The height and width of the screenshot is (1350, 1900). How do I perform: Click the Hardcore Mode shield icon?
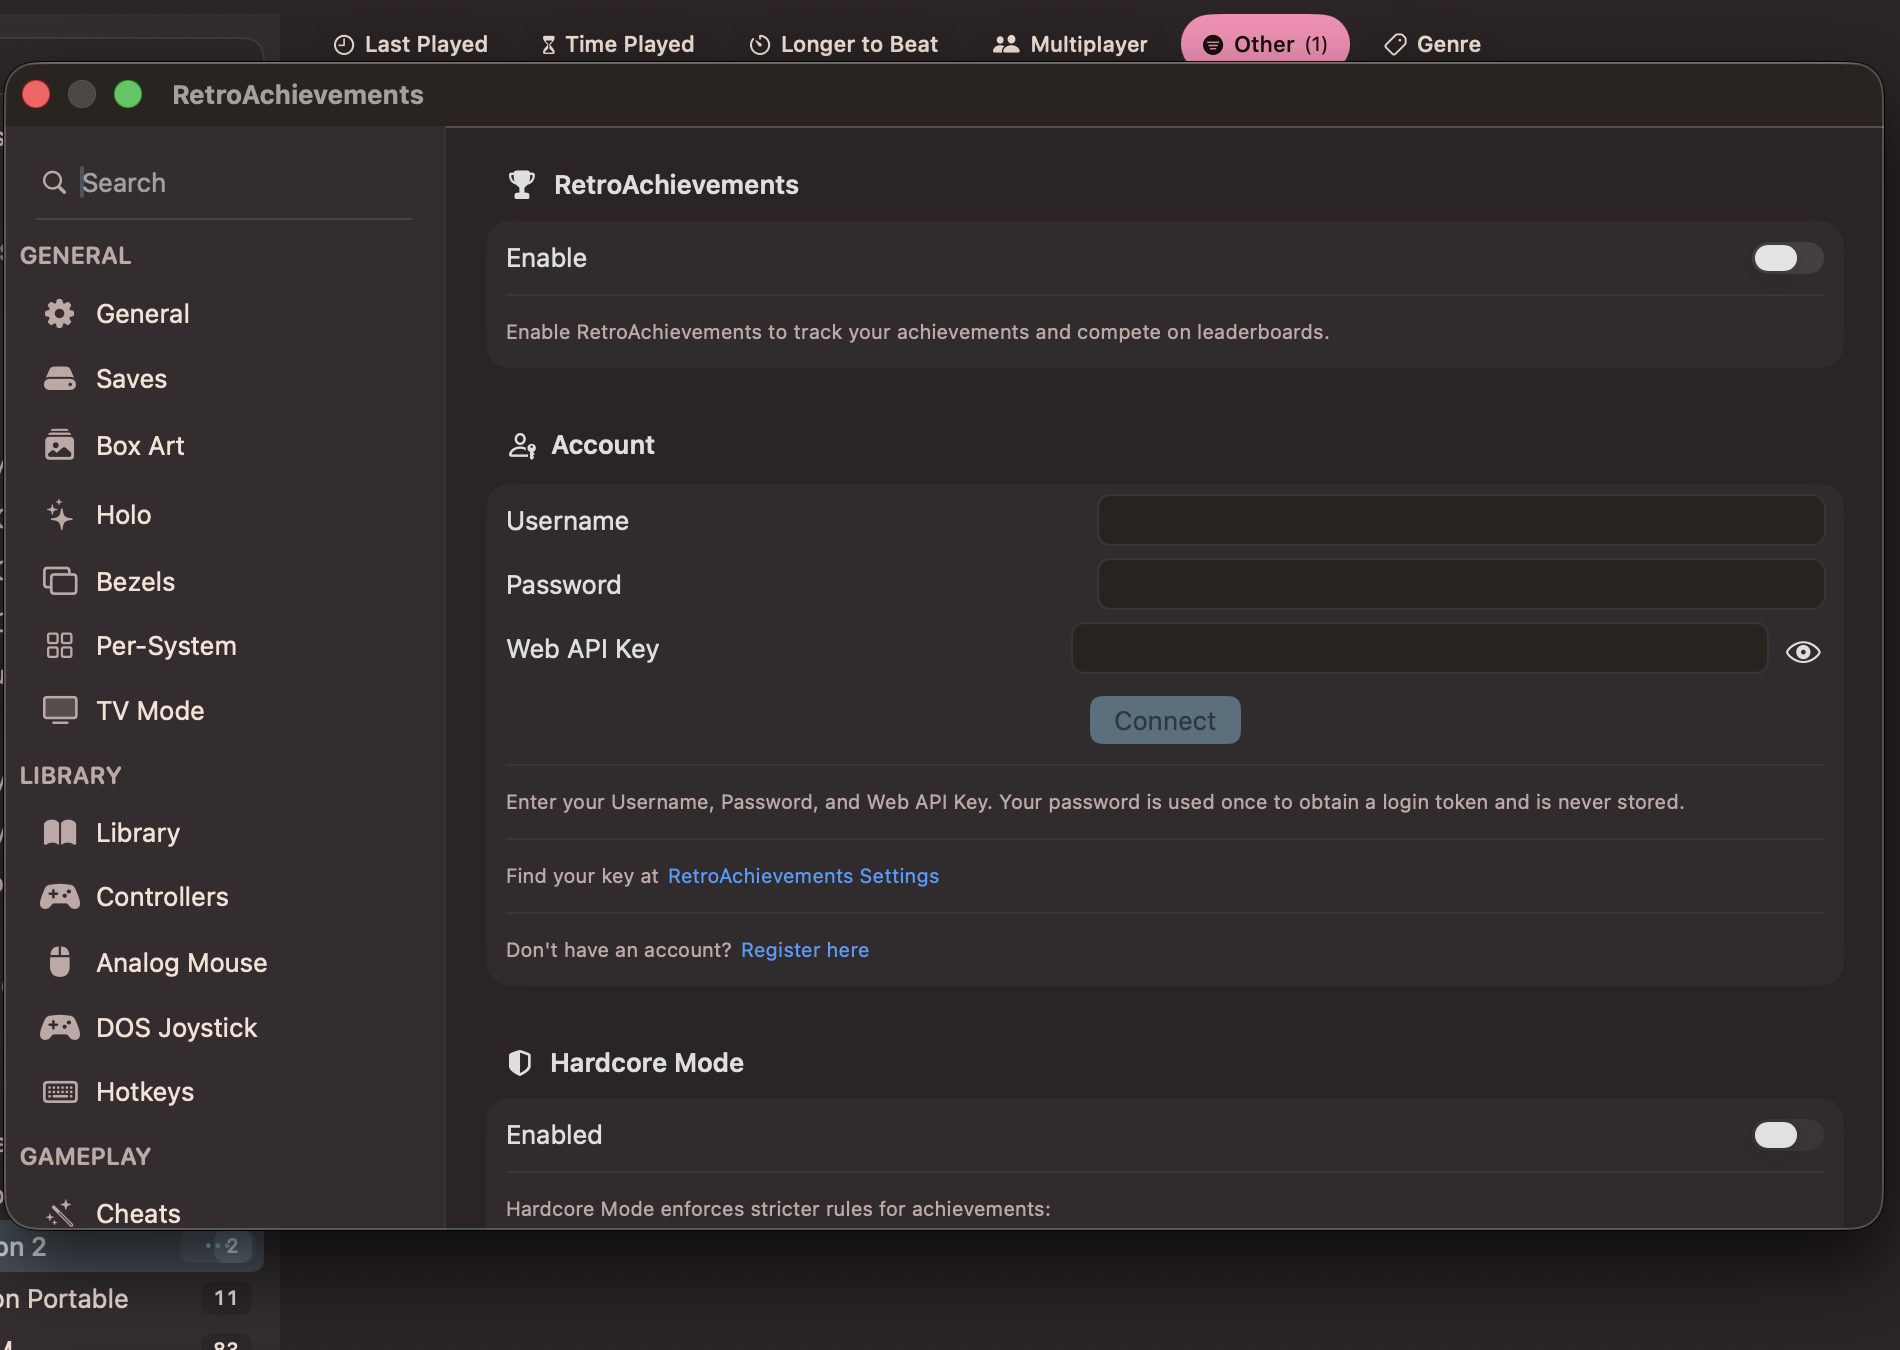(x=520, y=1063)
